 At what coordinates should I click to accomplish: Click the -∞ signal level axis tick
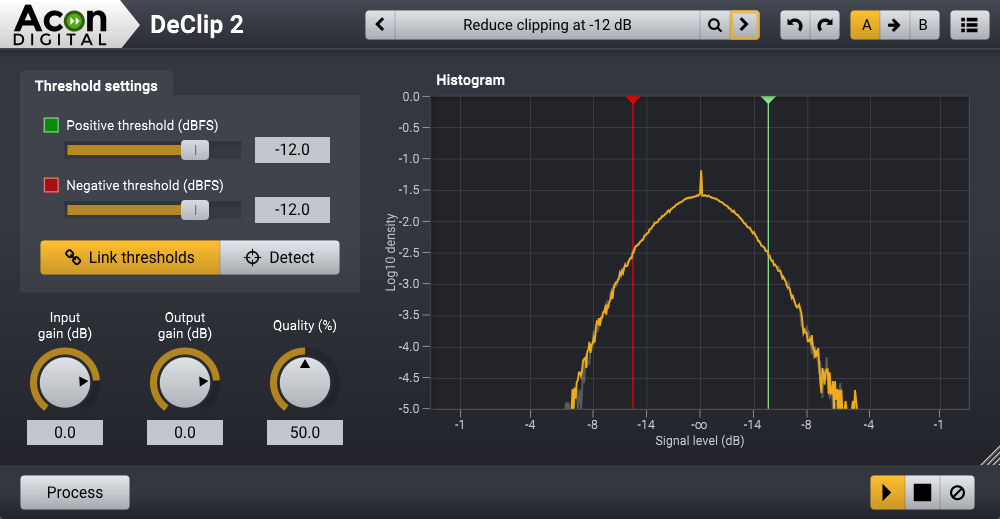(x=700, y=425)
